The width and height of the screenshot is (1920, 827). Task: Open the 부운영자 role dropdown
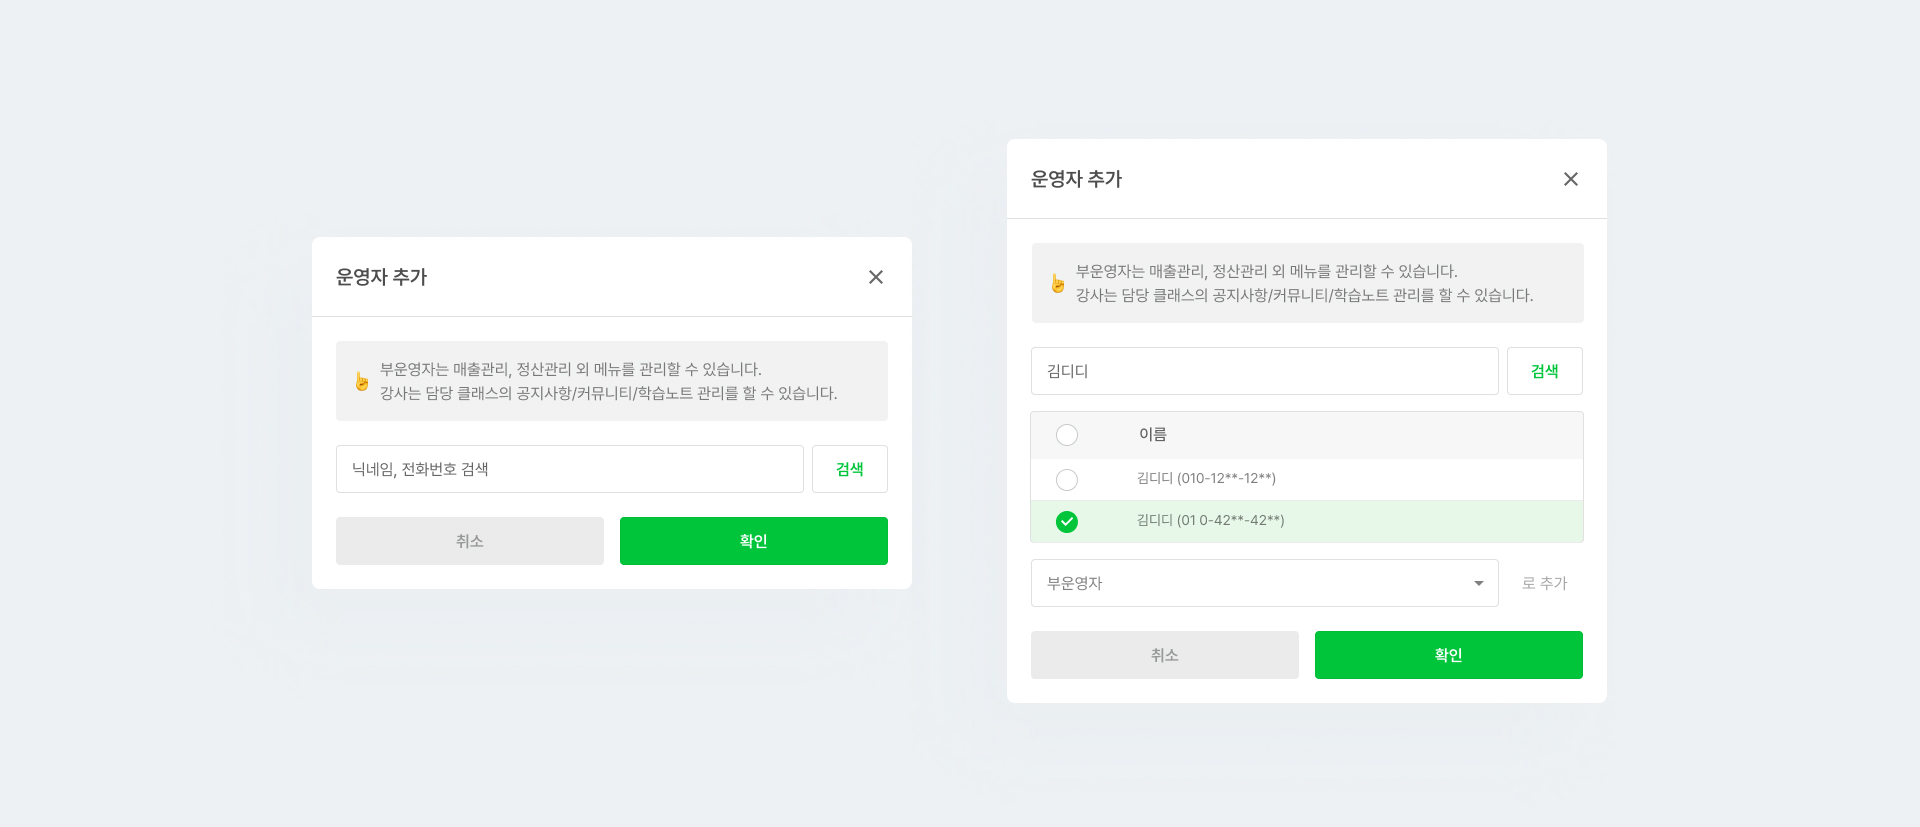pos(1264,583)
